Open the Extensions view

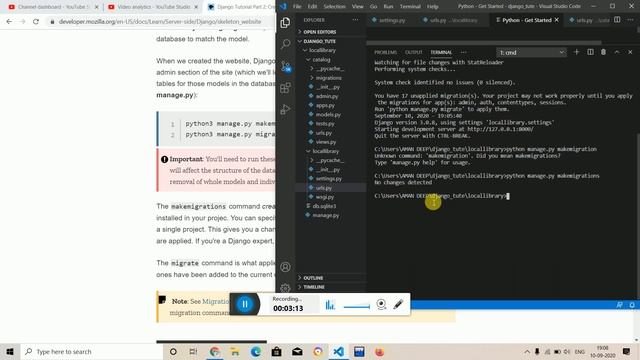pyautogui.click(x=285, y=88)
